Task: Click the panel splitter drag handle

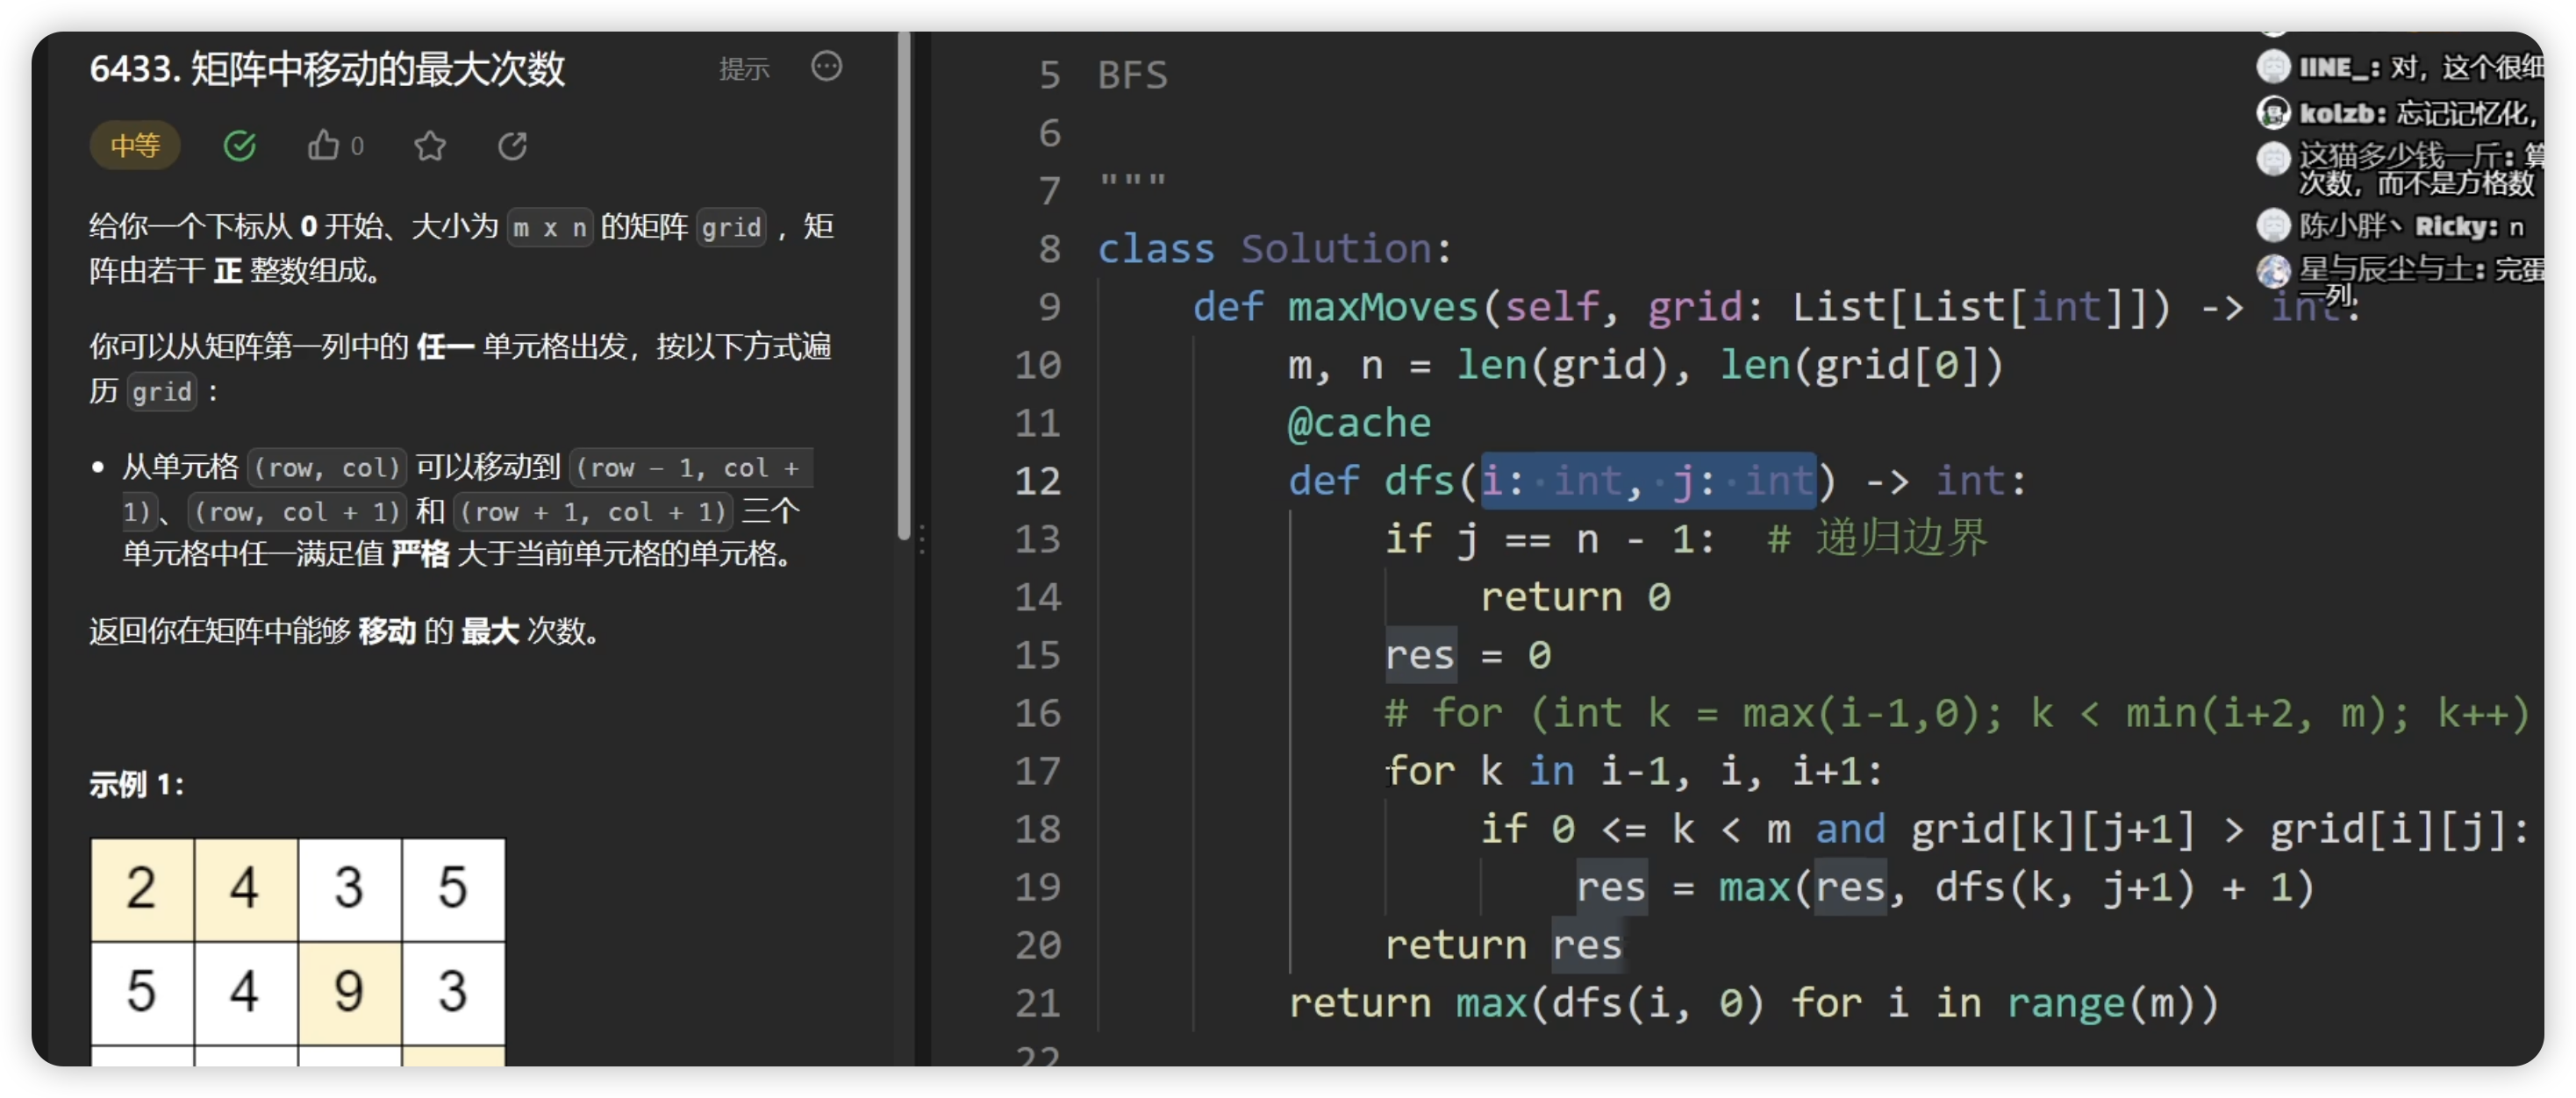Action: [x=922, y=540]
